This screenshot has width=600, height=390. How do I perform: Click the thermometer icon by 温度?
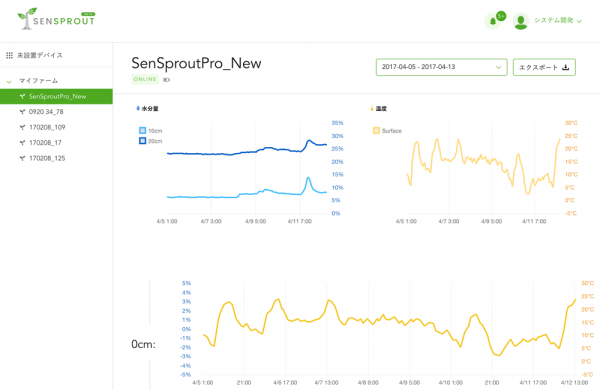[x=372, y=109]
